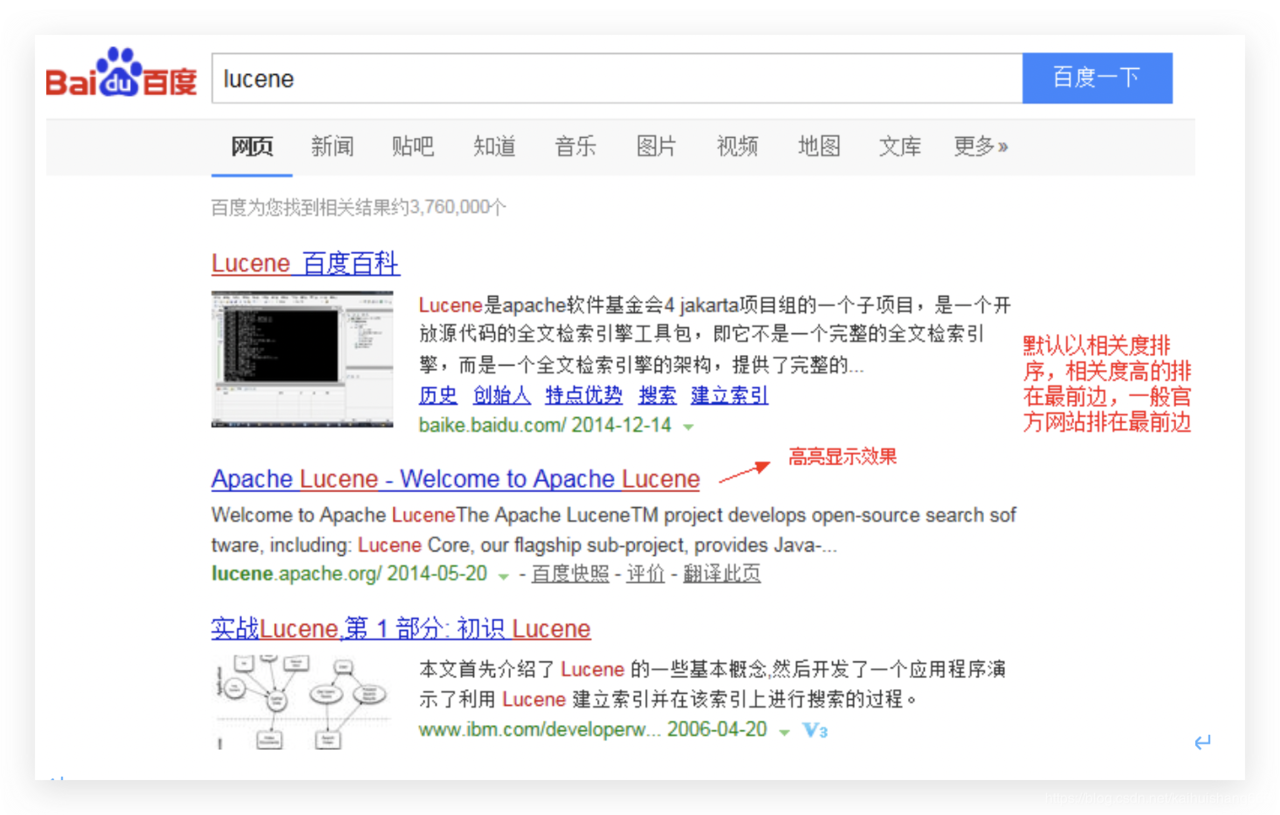This screenshot has height=815, width=1280.
Task: Click the Lucene 百度百科 result thumbnail
Action: click(302, 359)
